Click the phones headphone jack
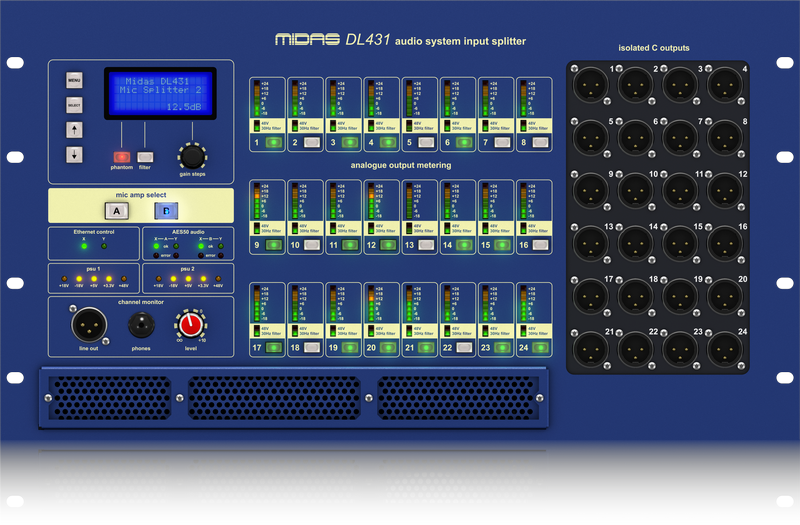800x525 pixels. click(x=141, y=325)
